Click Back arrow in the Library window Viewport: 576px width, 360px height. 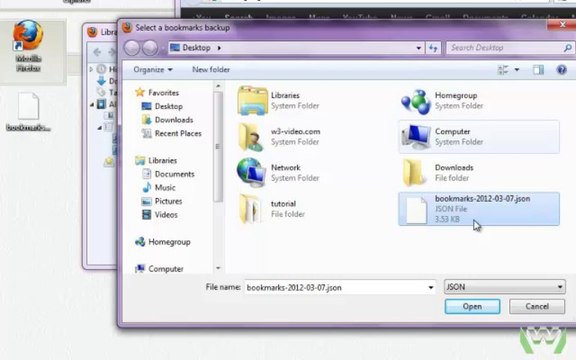coord(97,52)
